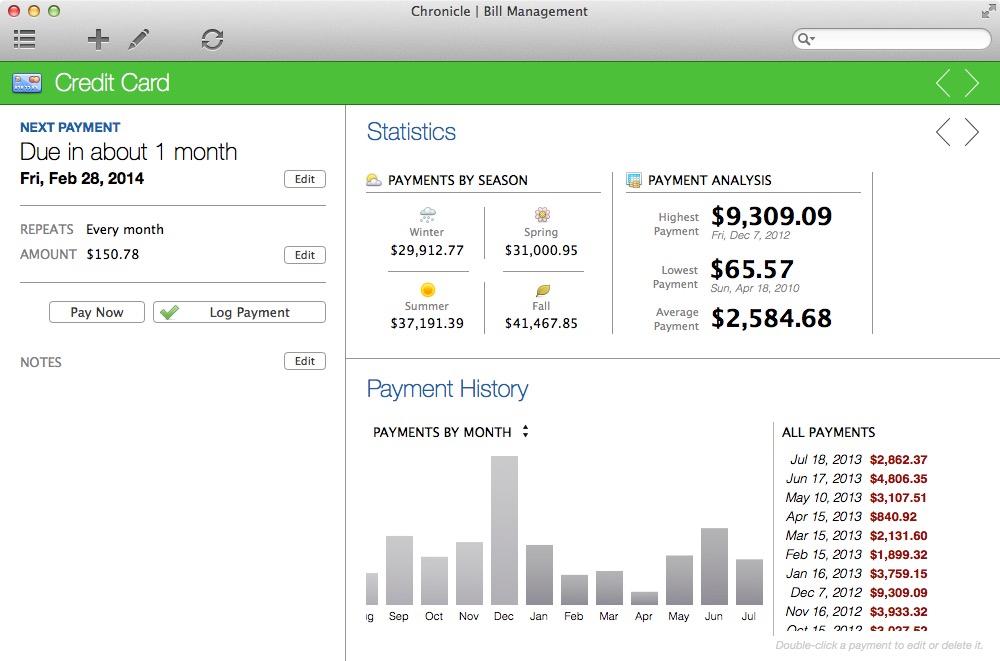Click the Log Payment button

point(239,312)
